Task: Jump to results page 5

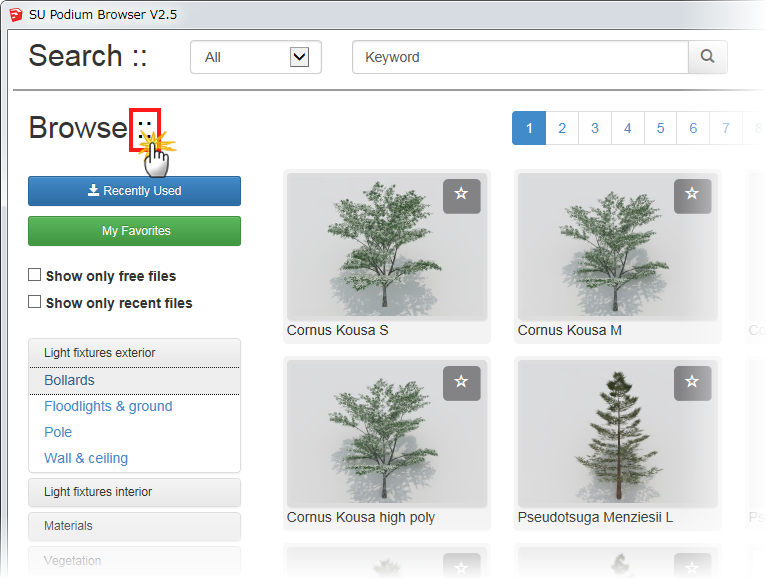Action: 660,128
